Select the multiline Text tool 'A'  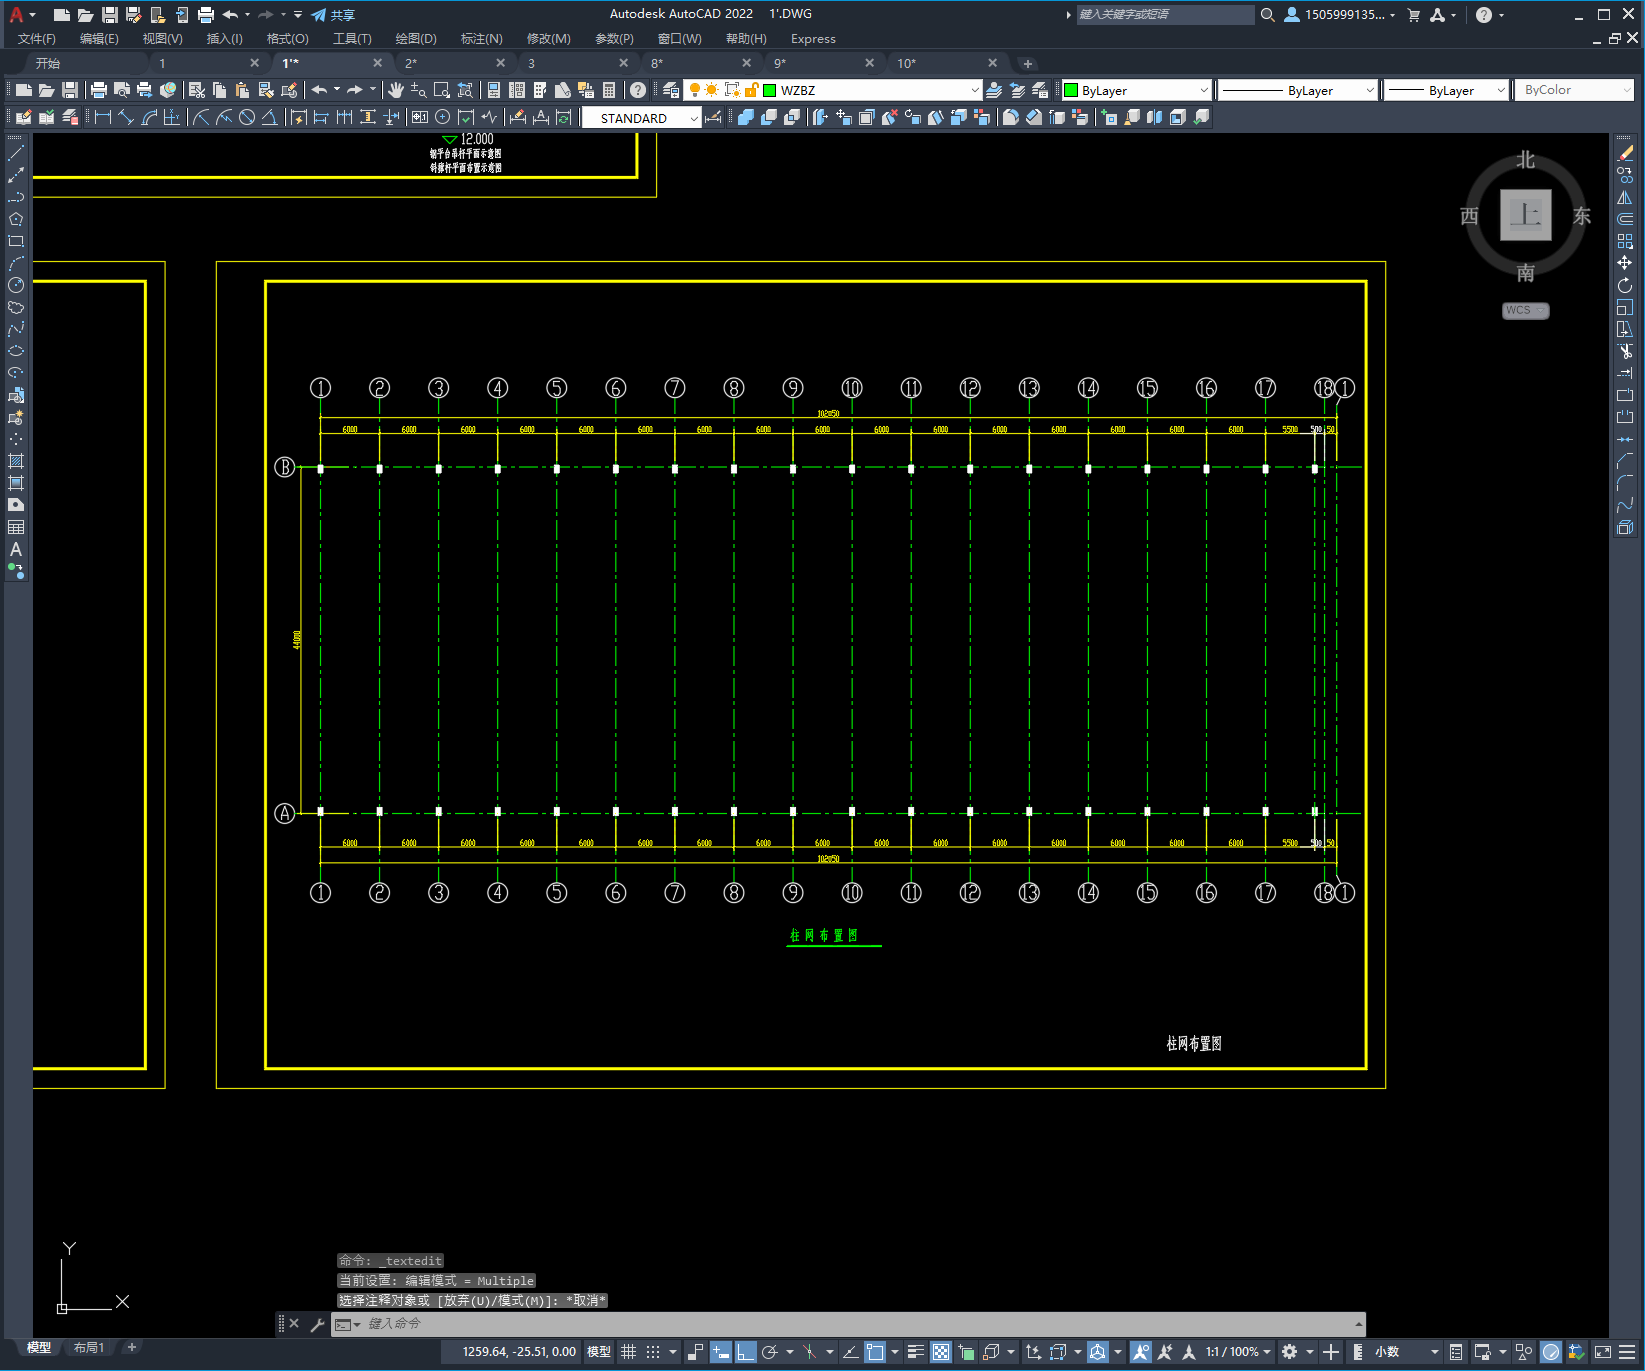point(16,549)
